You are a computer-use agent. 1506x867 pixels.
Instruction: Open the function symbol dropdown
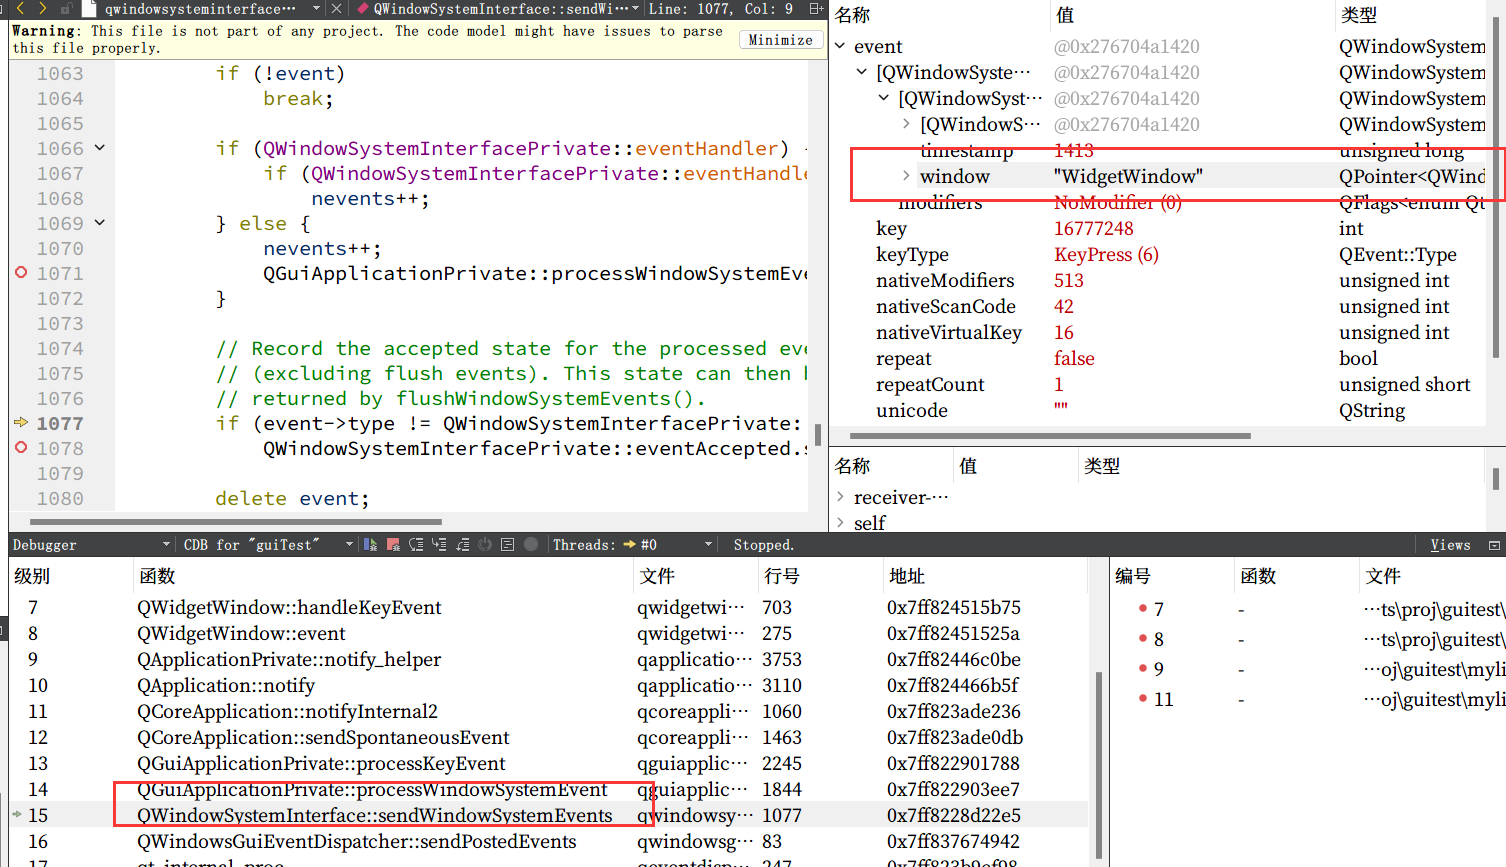[x=635, y=9]
